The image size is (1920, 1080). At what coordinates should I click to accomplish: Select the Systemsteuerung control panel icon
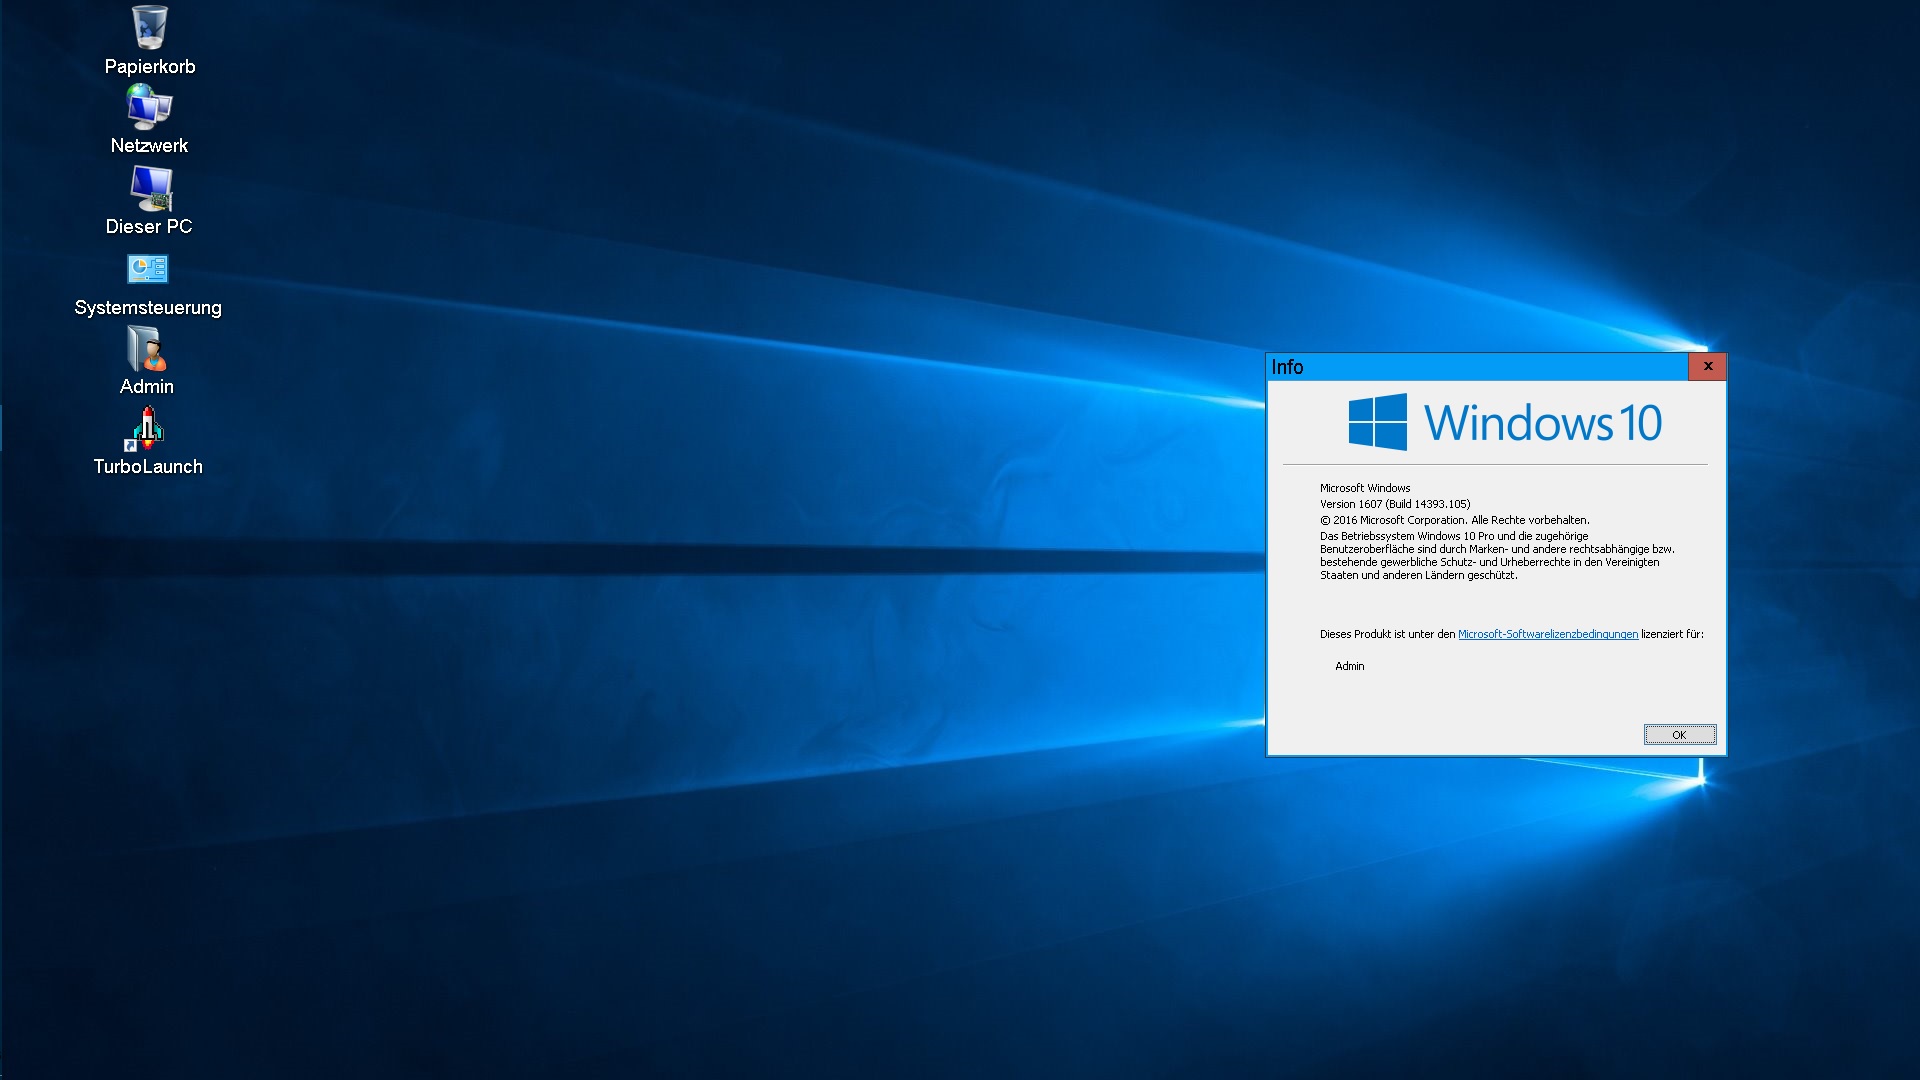(x=148, y=269)
